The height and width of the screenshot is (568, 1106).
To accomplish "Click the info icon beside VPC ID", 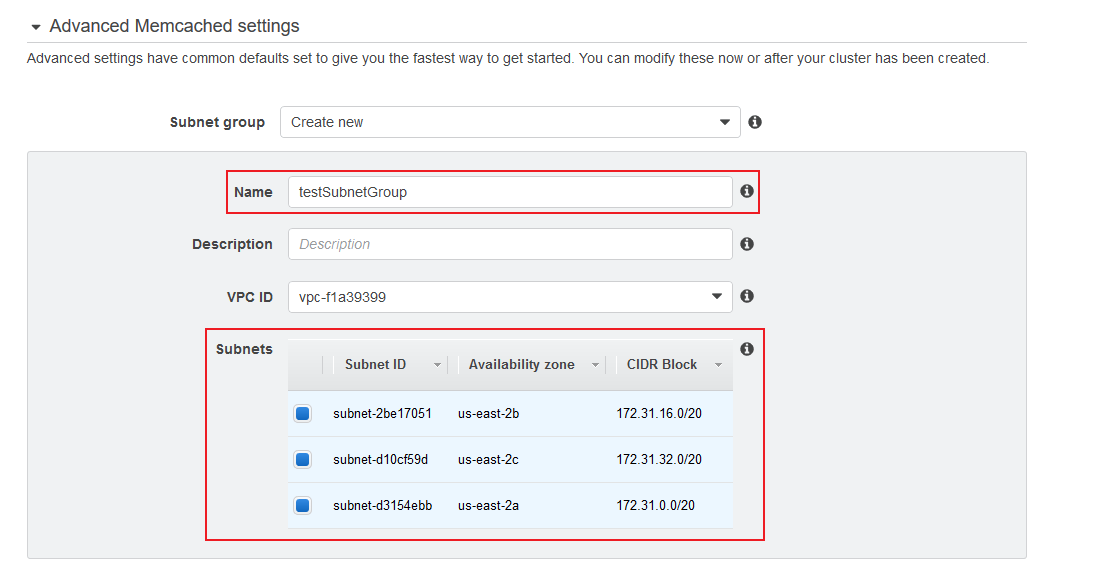I will pyautogui.click(x=747, y=296).
